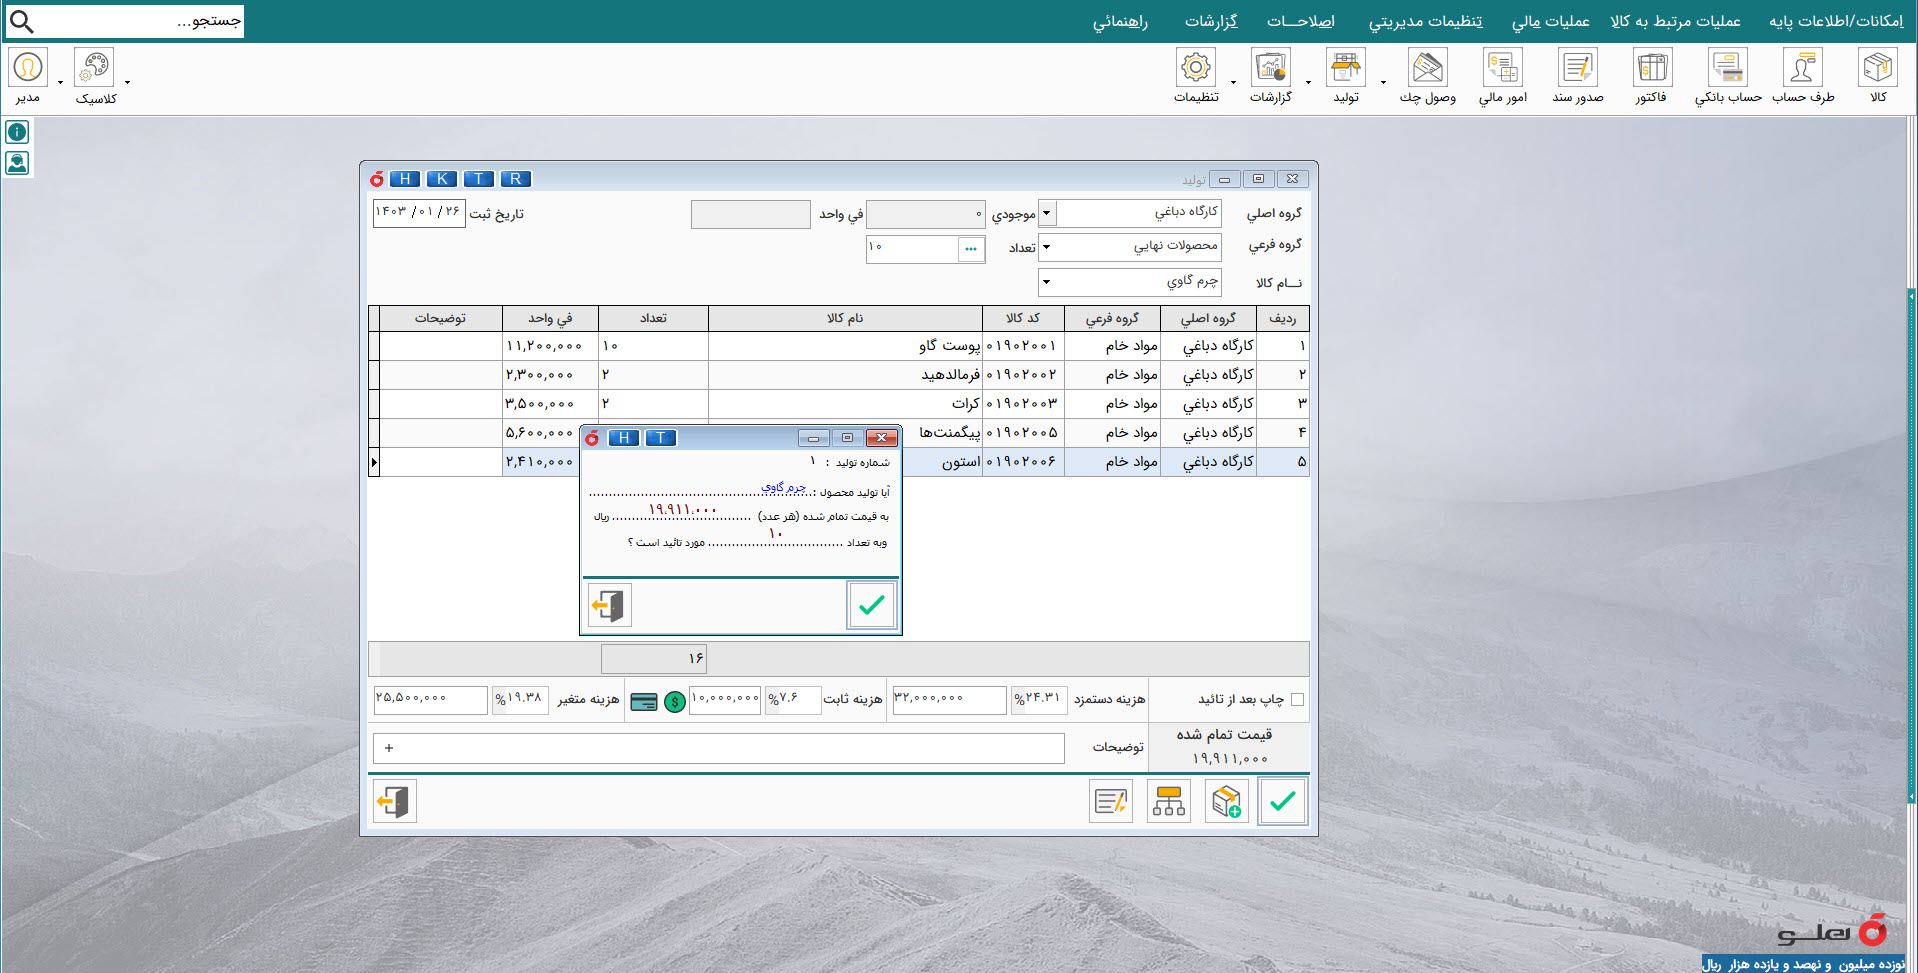The width and height of the screenshot is (1918, 973).
Task: Open the عمليات مالي menu
Action: click(1550, 21)
